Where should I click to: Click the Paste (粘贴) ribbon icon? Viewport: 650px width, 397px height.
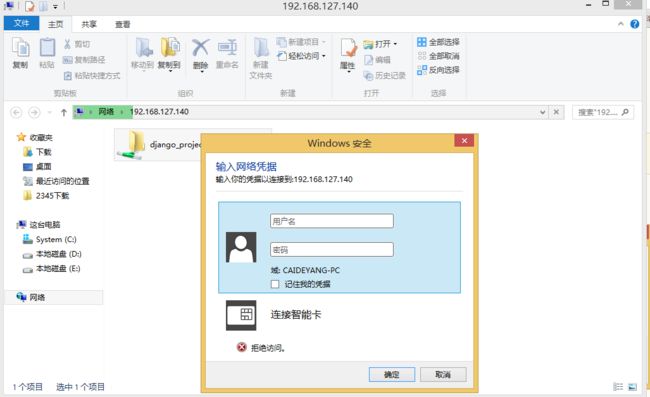tap(47, 53)
